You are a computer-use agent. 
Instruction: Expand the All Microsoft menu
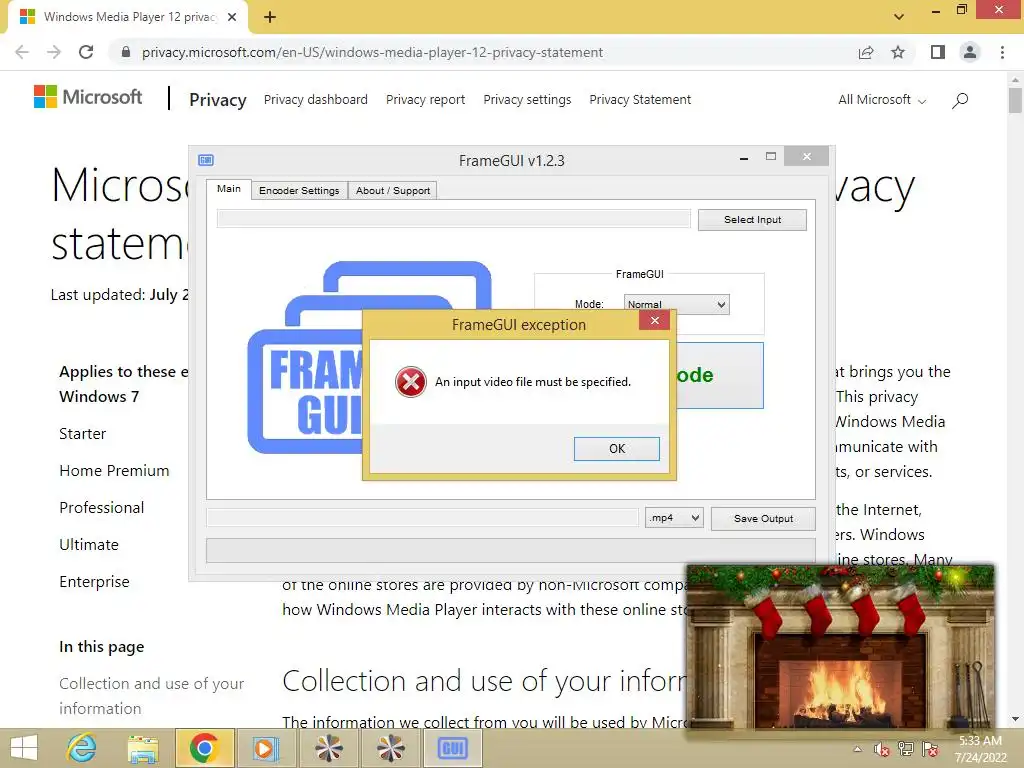coord(882,99)
